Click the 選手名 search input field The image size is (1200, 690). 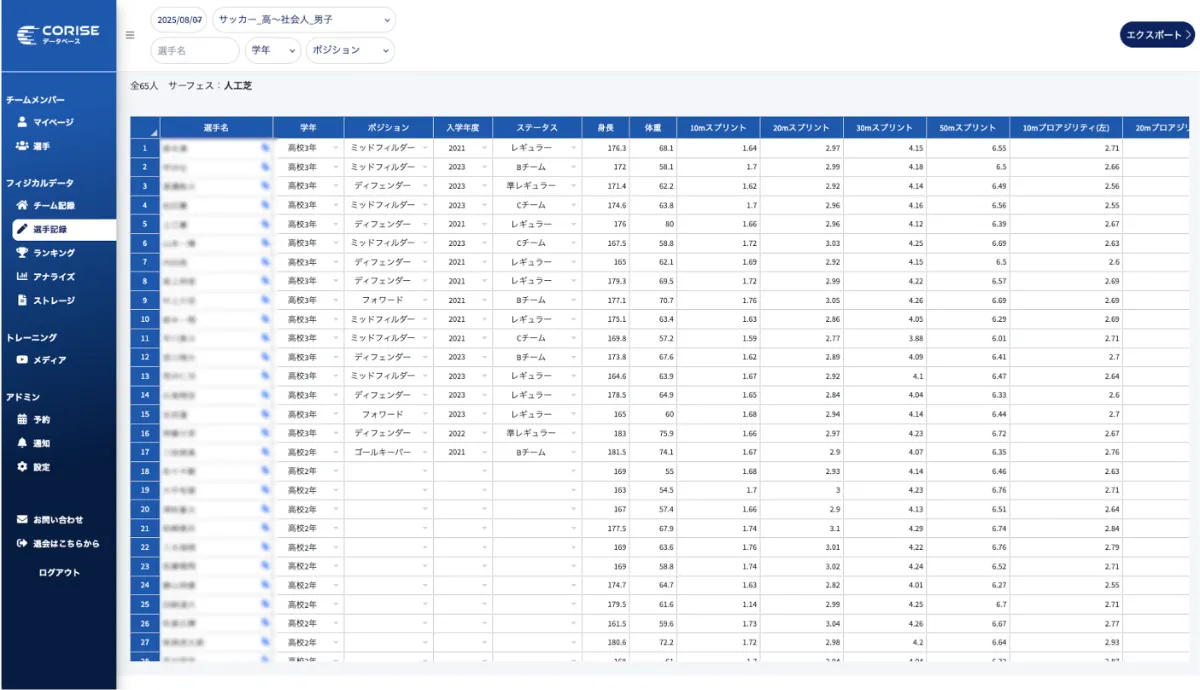195,50
